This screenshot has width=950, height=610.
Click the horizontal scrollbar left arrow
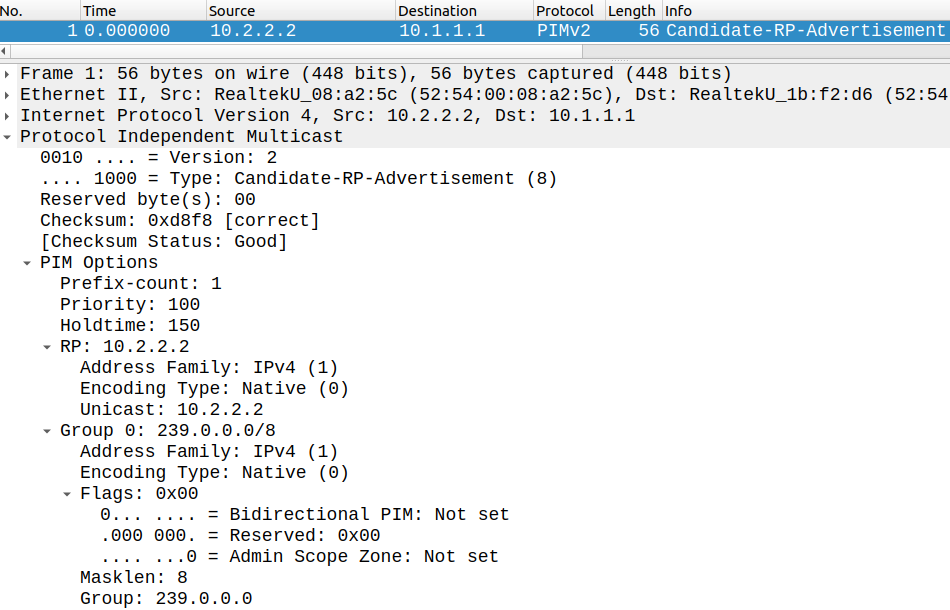coord(4,51)
